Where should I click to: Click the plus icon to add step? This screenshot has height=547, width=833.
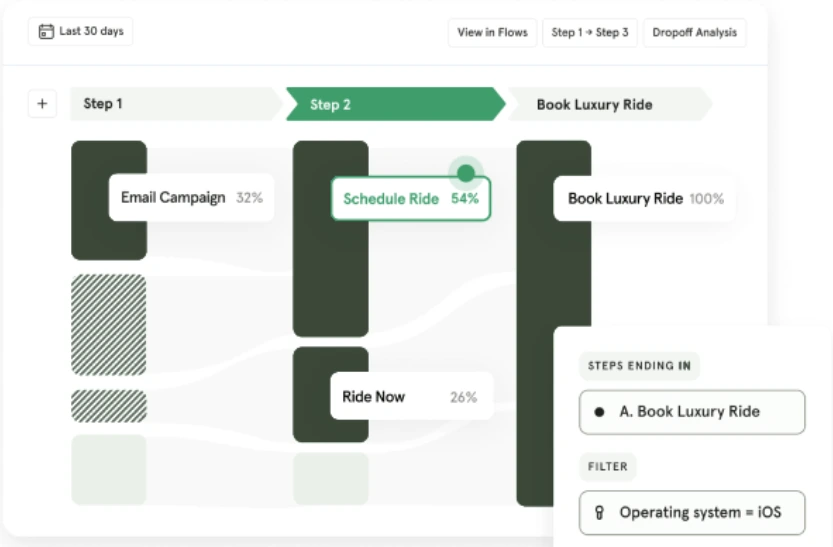pyautogui.click(x=42, y=104)
